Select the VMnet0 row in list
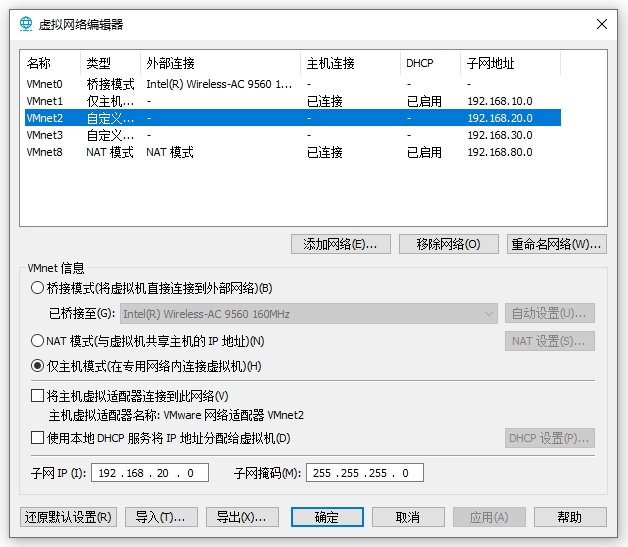The width and height of the screenshot is (628, 547). pyautogui.click(x=45, y=84)
